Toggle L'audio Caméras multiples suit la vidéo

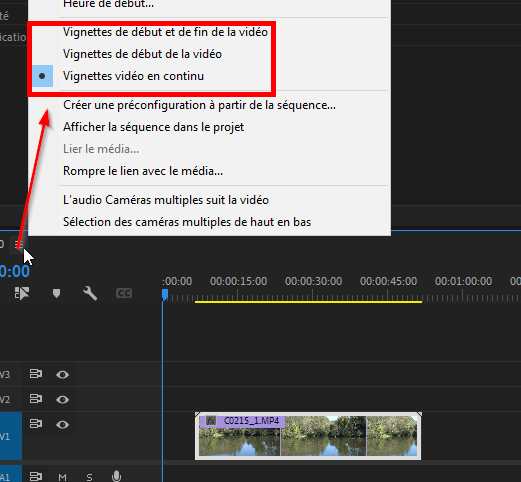(166, 200)
